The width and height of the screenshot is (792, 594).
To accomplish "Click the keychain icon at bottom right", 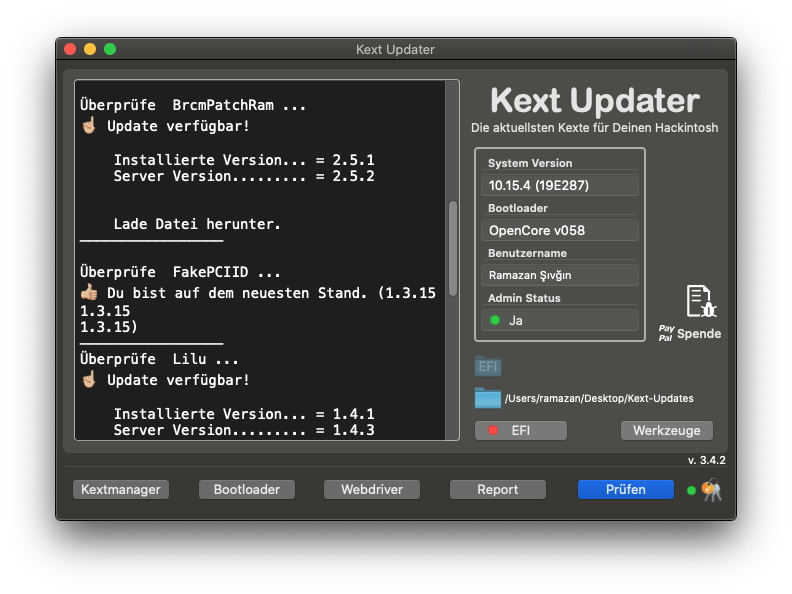I will pyautogui.click(x=712, y=490).
